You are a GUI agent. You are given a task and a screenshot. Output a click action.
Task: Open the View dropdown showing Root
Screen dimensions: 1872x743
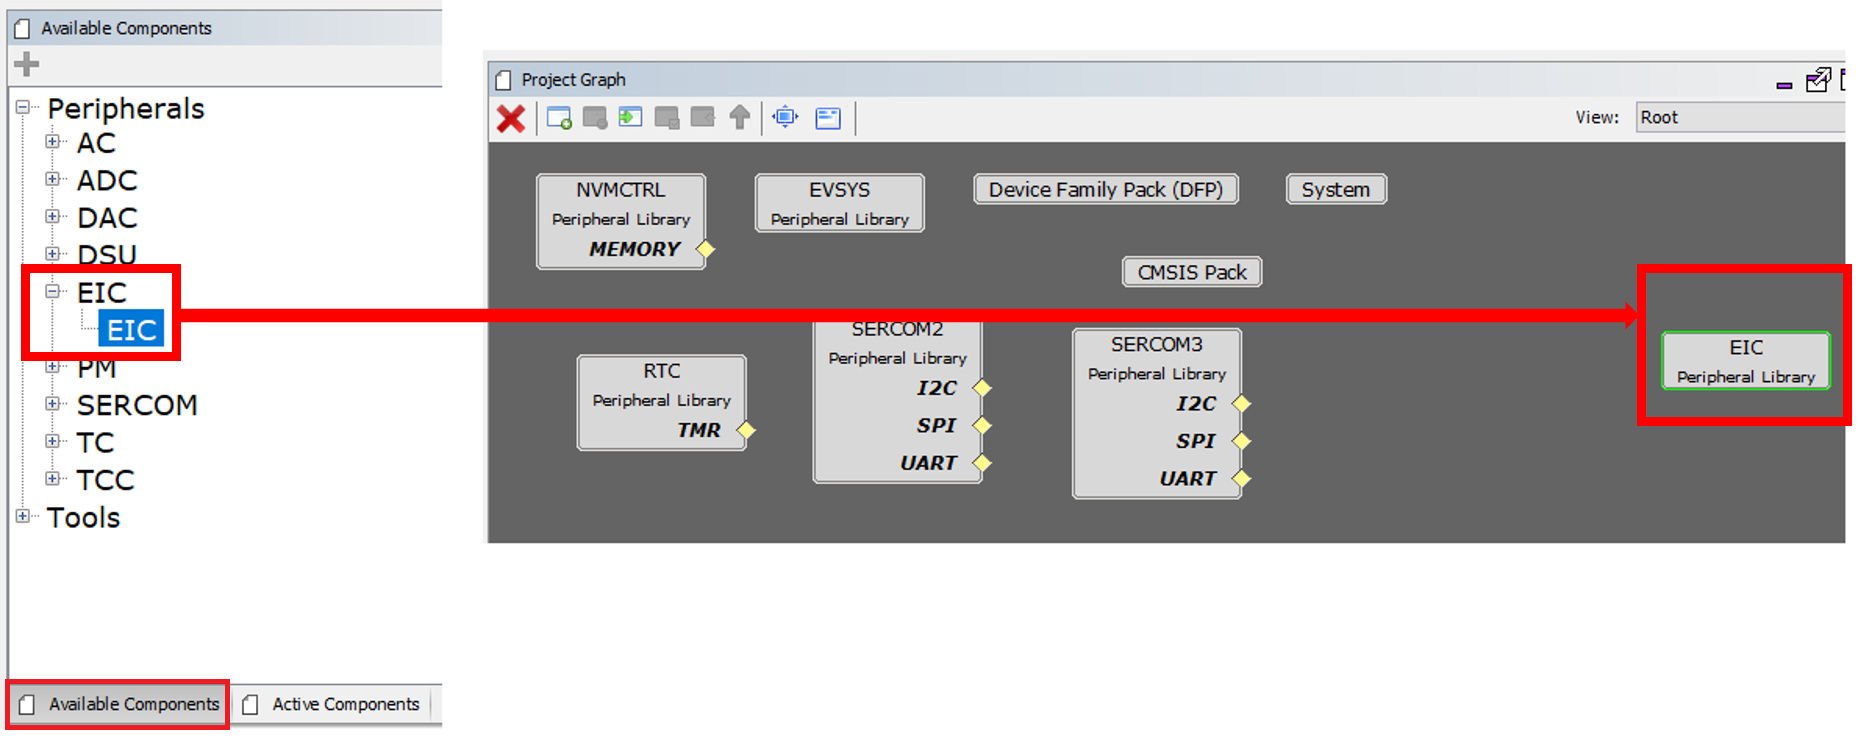coord(1739,117)
